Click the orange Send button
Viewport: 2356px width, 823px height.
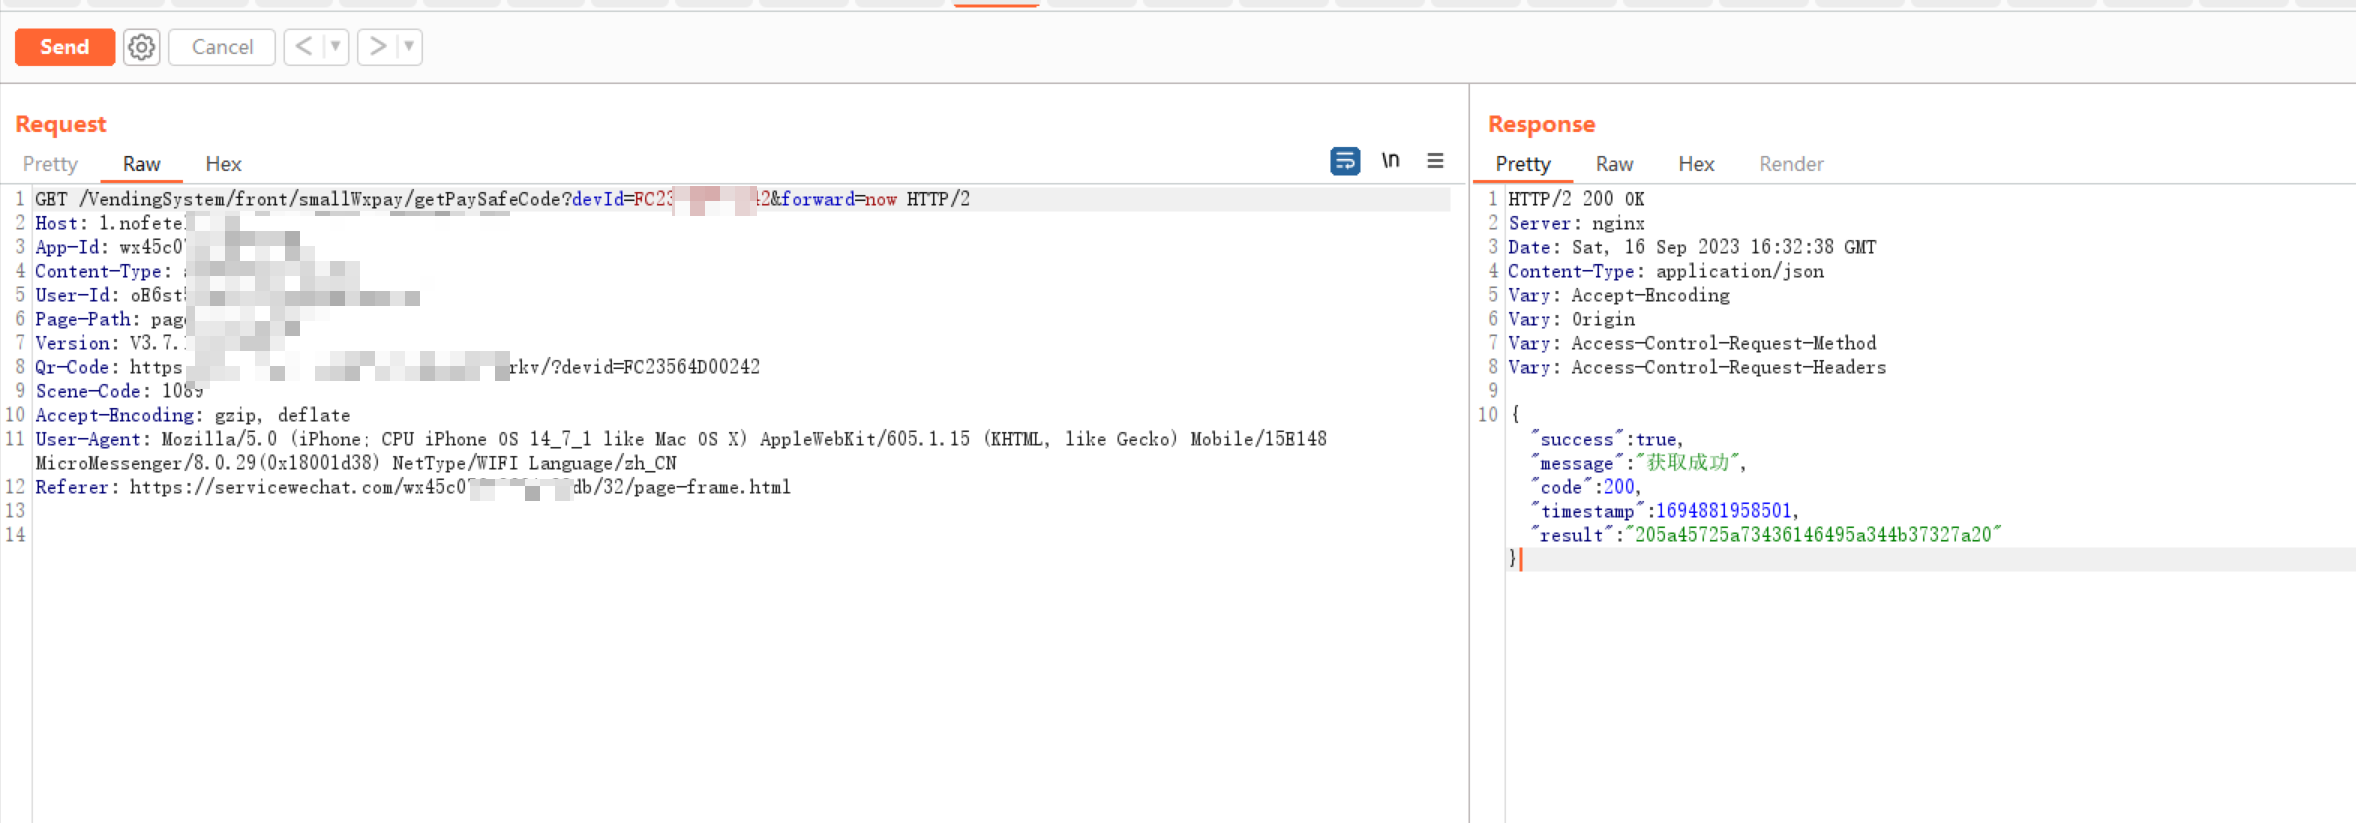[65, 47]
